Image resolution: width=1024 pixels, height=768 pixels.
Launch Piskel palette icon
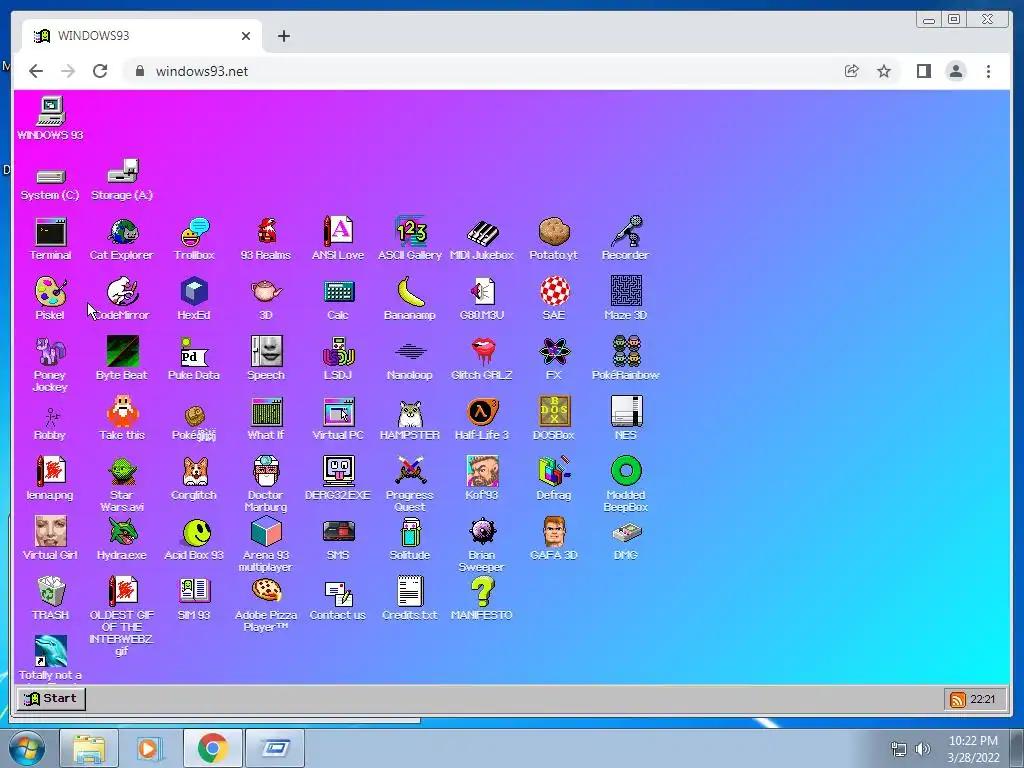point(50,298)
